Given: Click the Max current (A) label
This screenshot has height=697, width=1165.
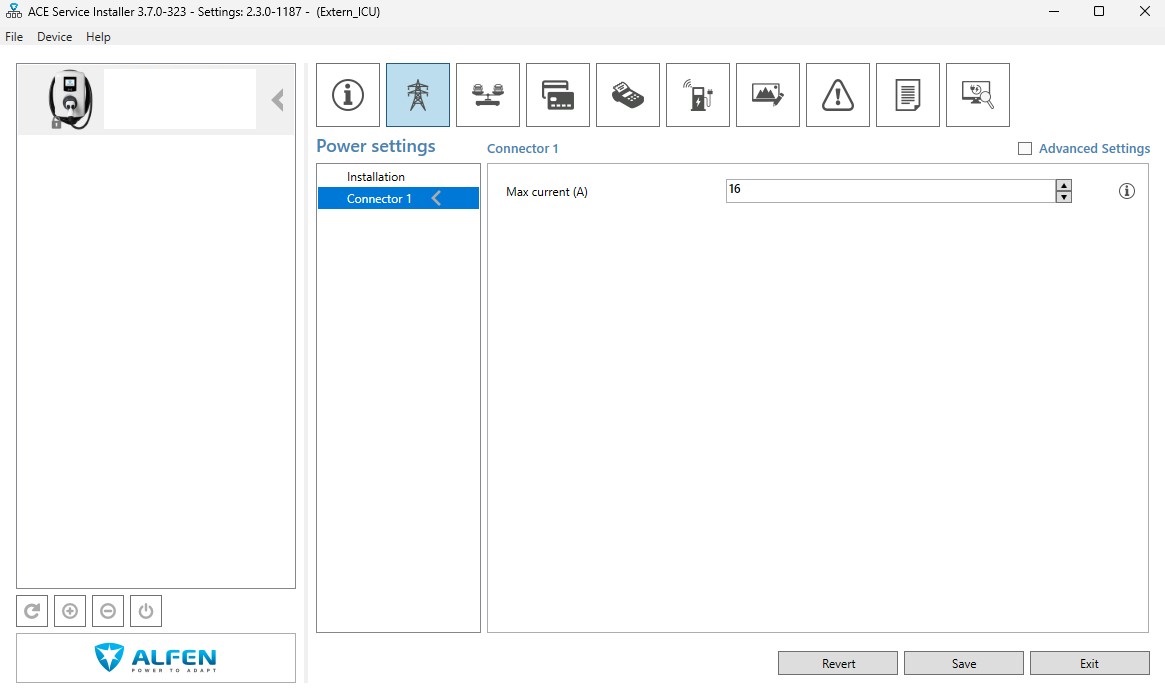Looking at the screenshot, I should coord(547,192).
